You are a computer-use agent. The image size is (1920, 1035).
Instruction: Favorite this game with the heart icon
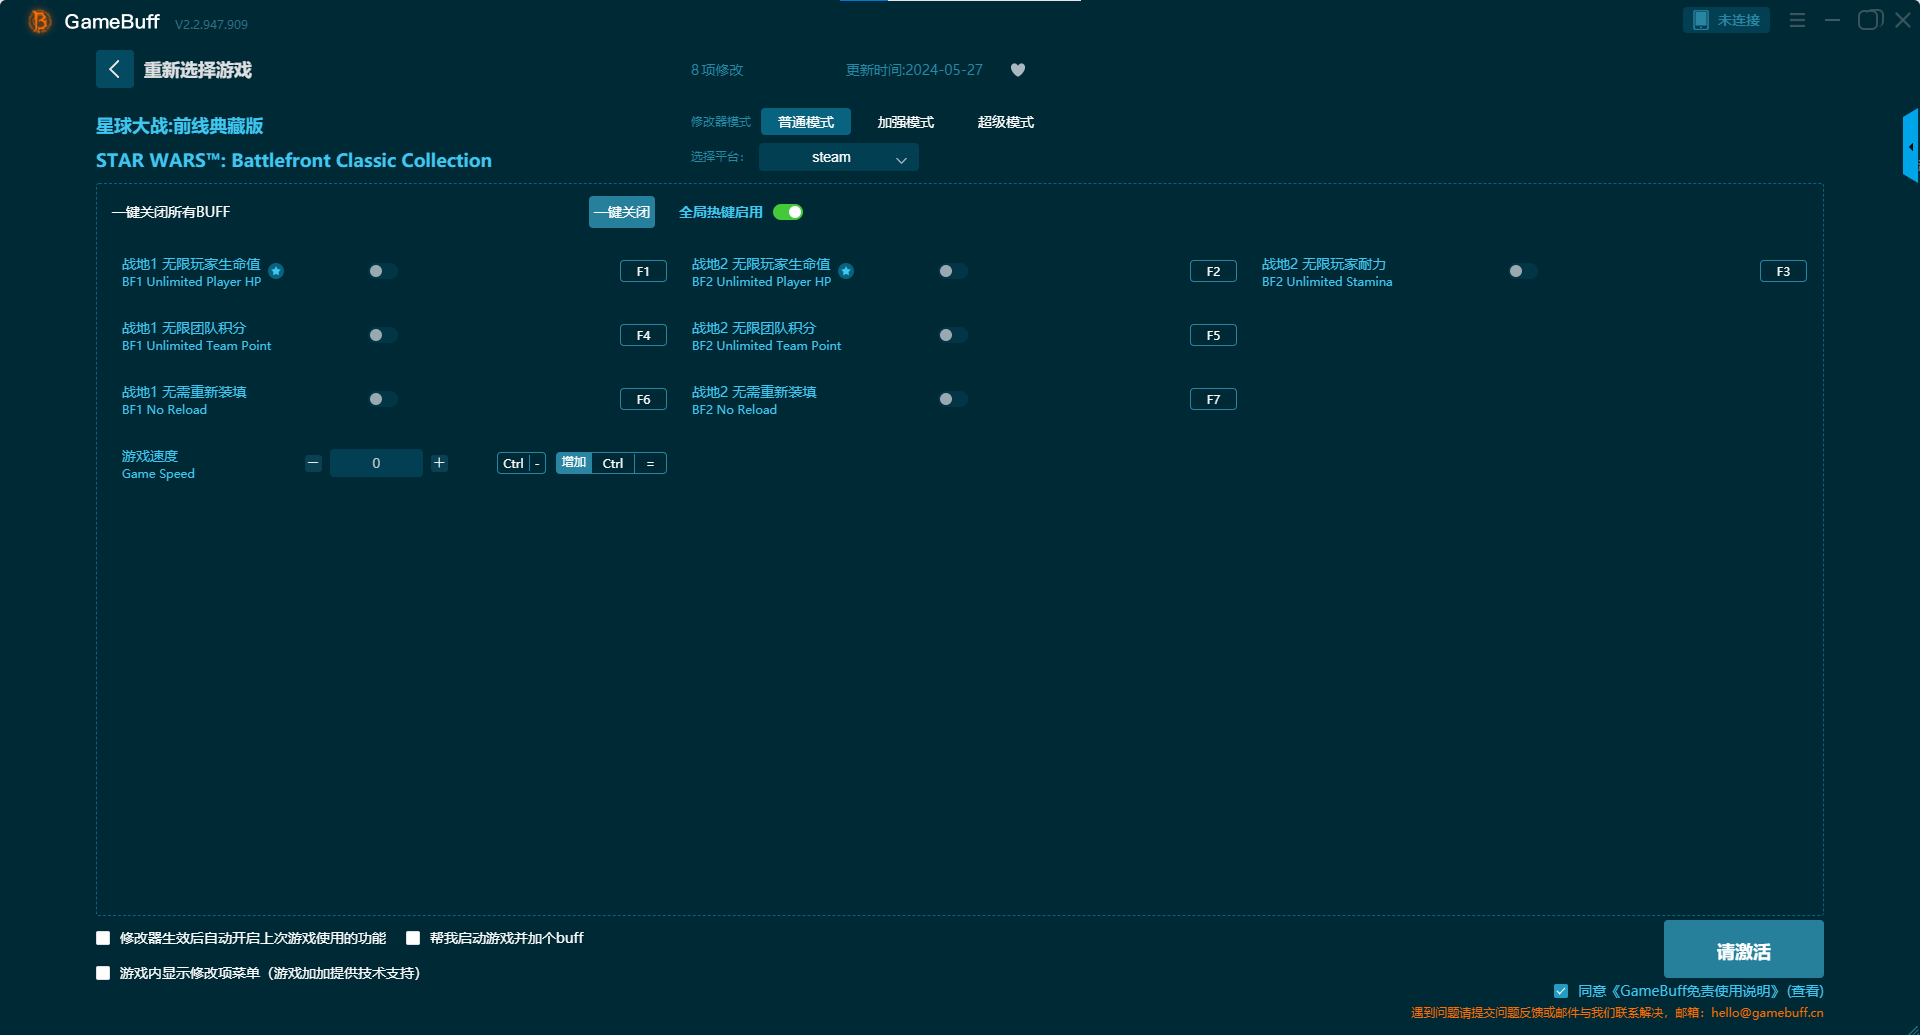tap(1018, 70)
